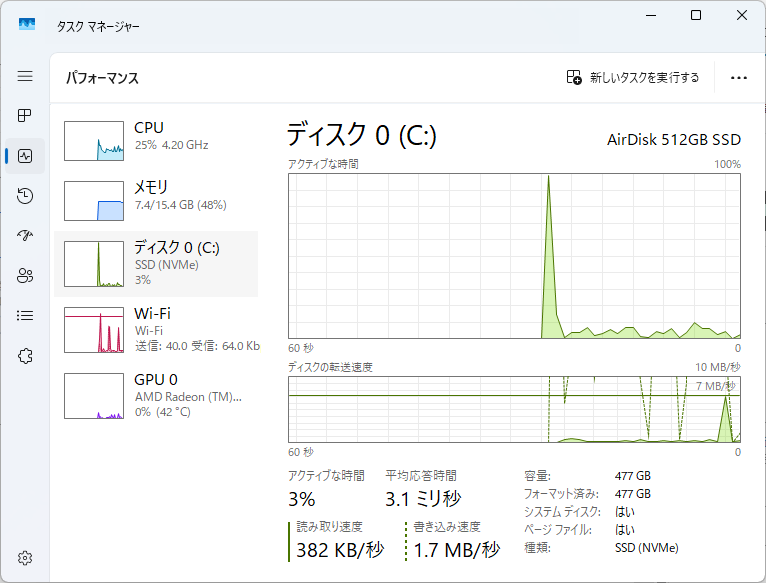Maximize the Task Manager window
The height and width of the screenshot is (583, 766).
696,15
